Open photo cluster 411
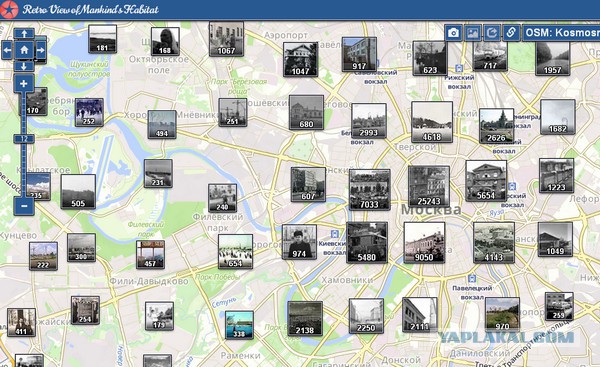The image size is (600, 367). point(21,323)
